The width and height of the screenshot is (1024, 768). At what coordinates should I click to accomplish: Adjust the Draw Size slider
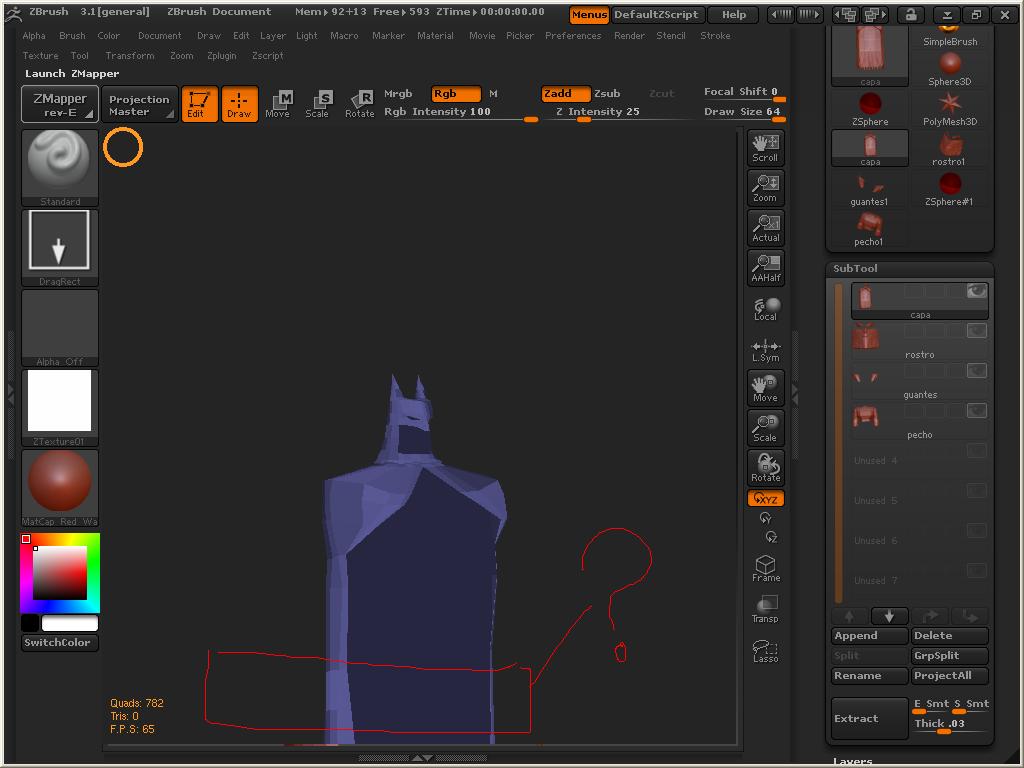tap(744, 112)
